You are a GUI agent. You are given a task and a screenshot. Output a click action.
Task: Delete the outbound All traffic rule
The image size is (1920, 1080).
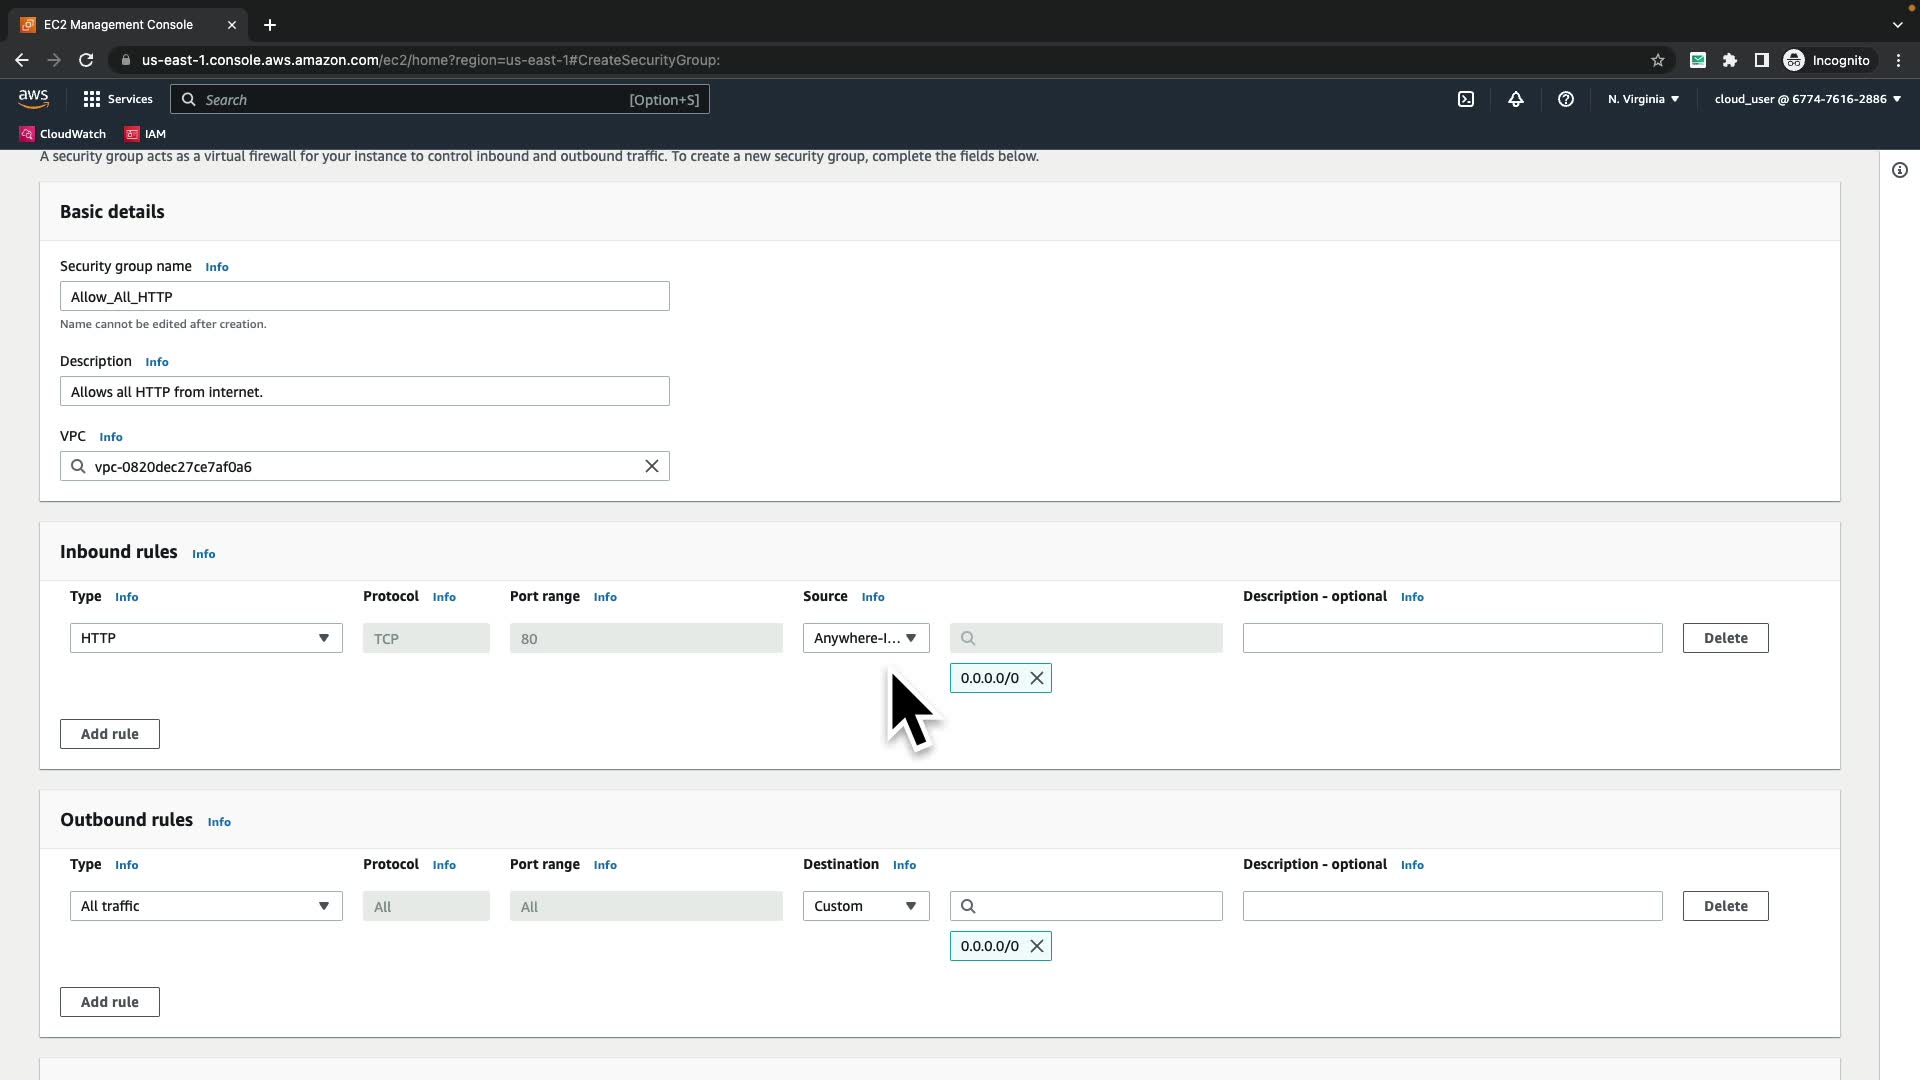(x=1725, y=906)
